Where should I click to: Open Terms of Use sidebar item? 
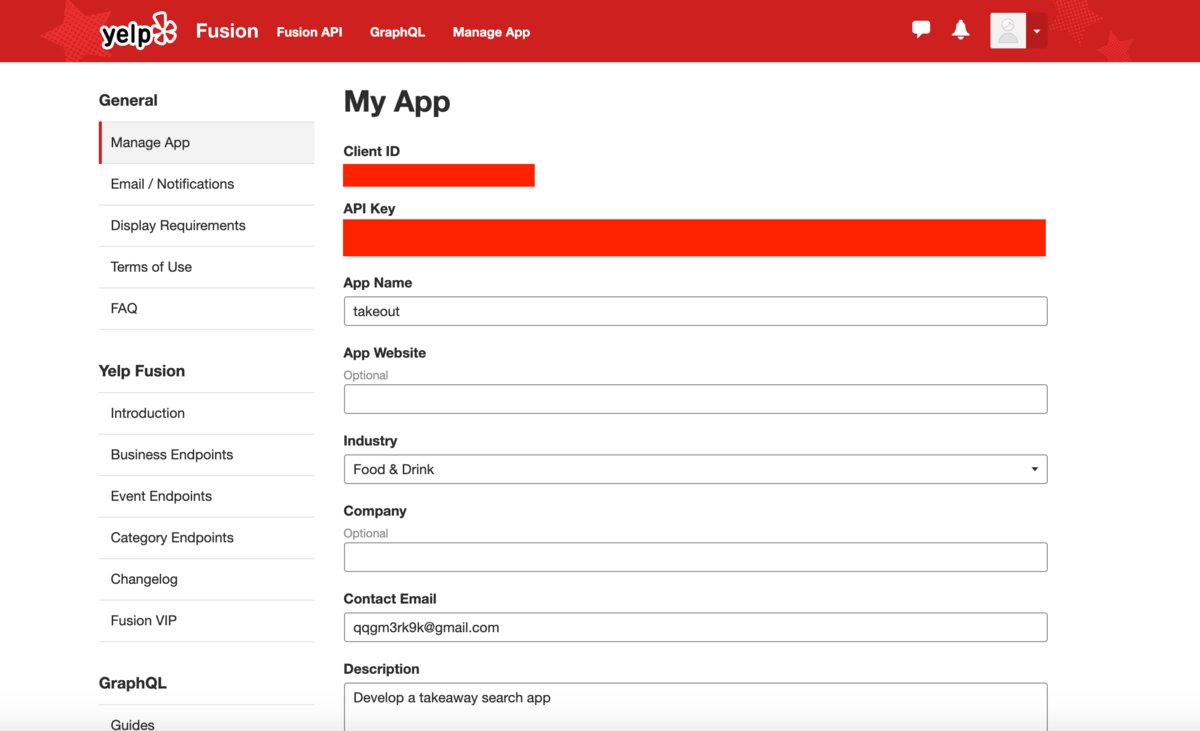click(206, 267)
